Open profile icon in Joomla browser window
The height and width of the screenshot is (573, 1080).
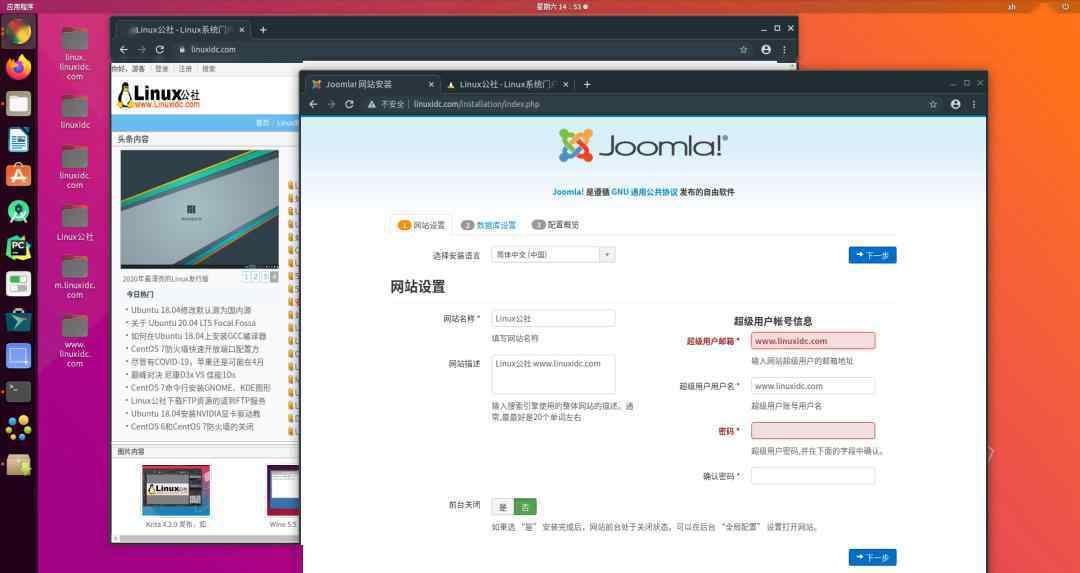(955, 104)
